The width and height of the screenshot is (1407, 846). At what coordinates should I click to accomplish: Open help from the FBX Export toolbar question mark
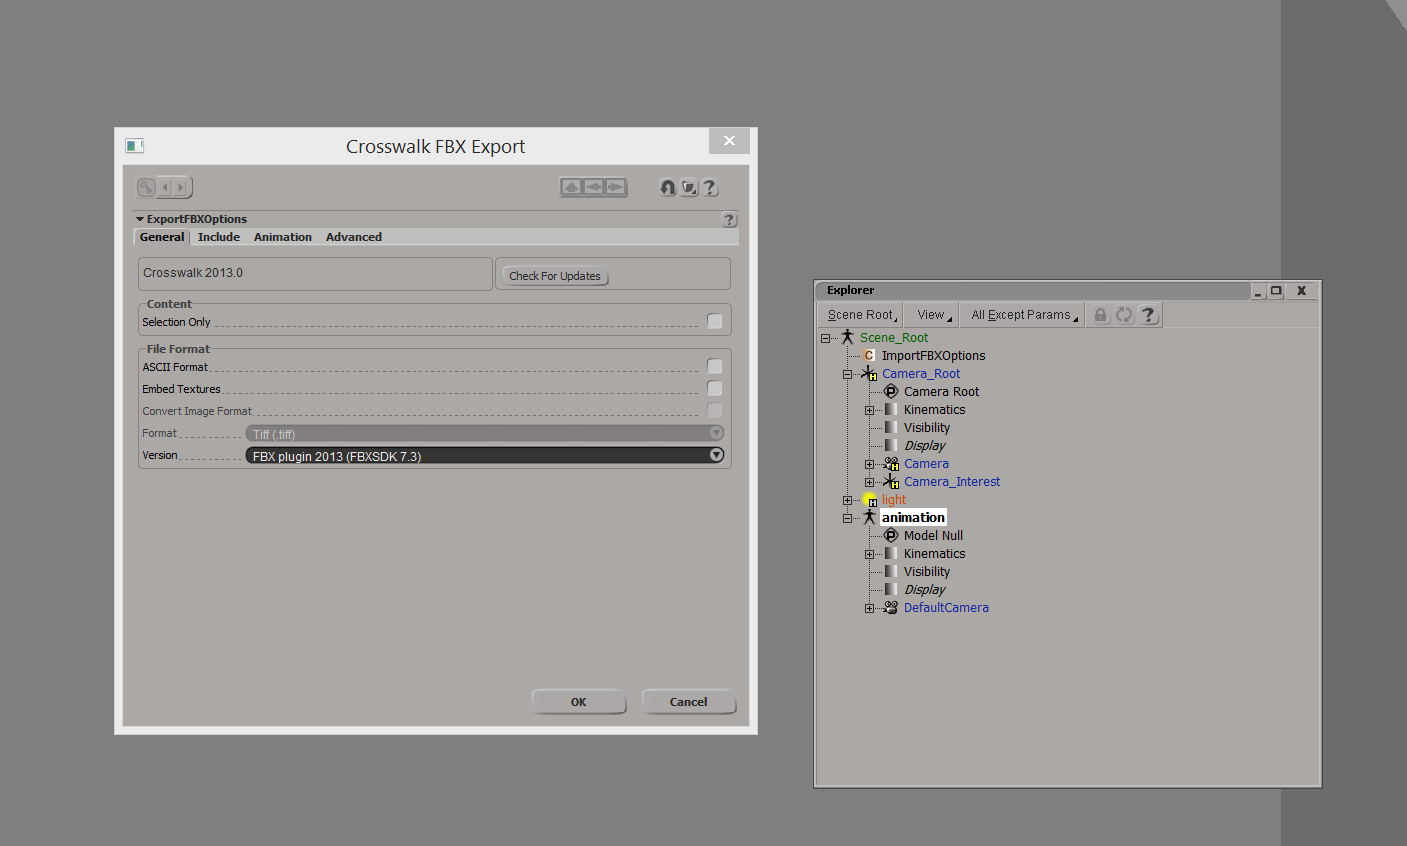tap(709, 187)
